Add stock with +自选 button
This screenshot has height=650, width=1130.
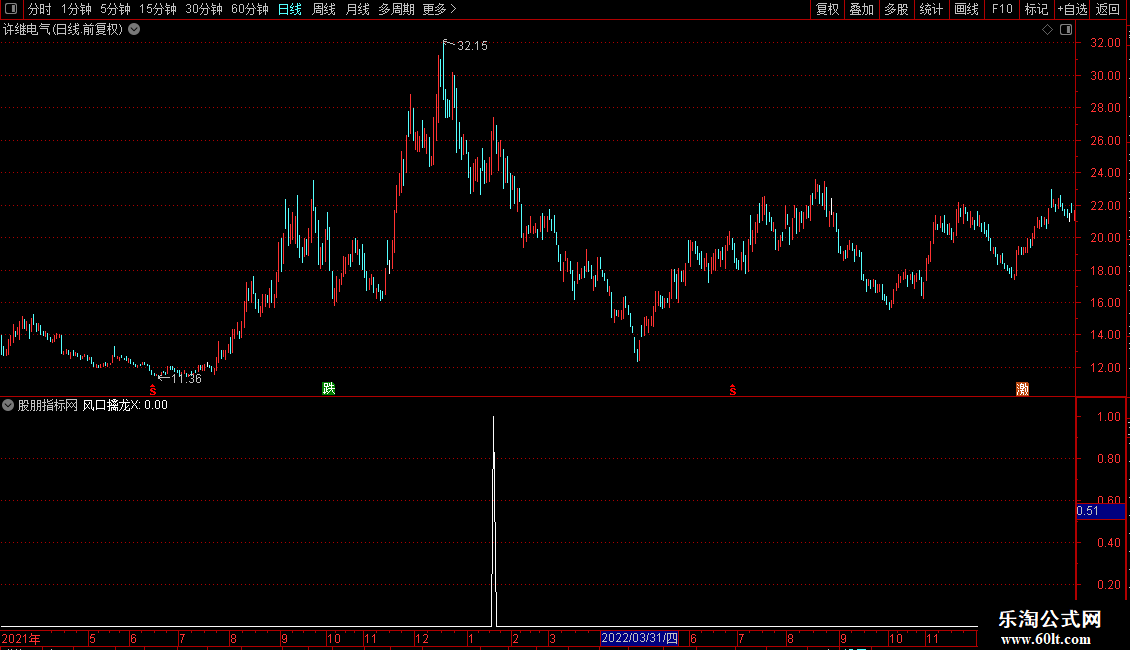1072,9
